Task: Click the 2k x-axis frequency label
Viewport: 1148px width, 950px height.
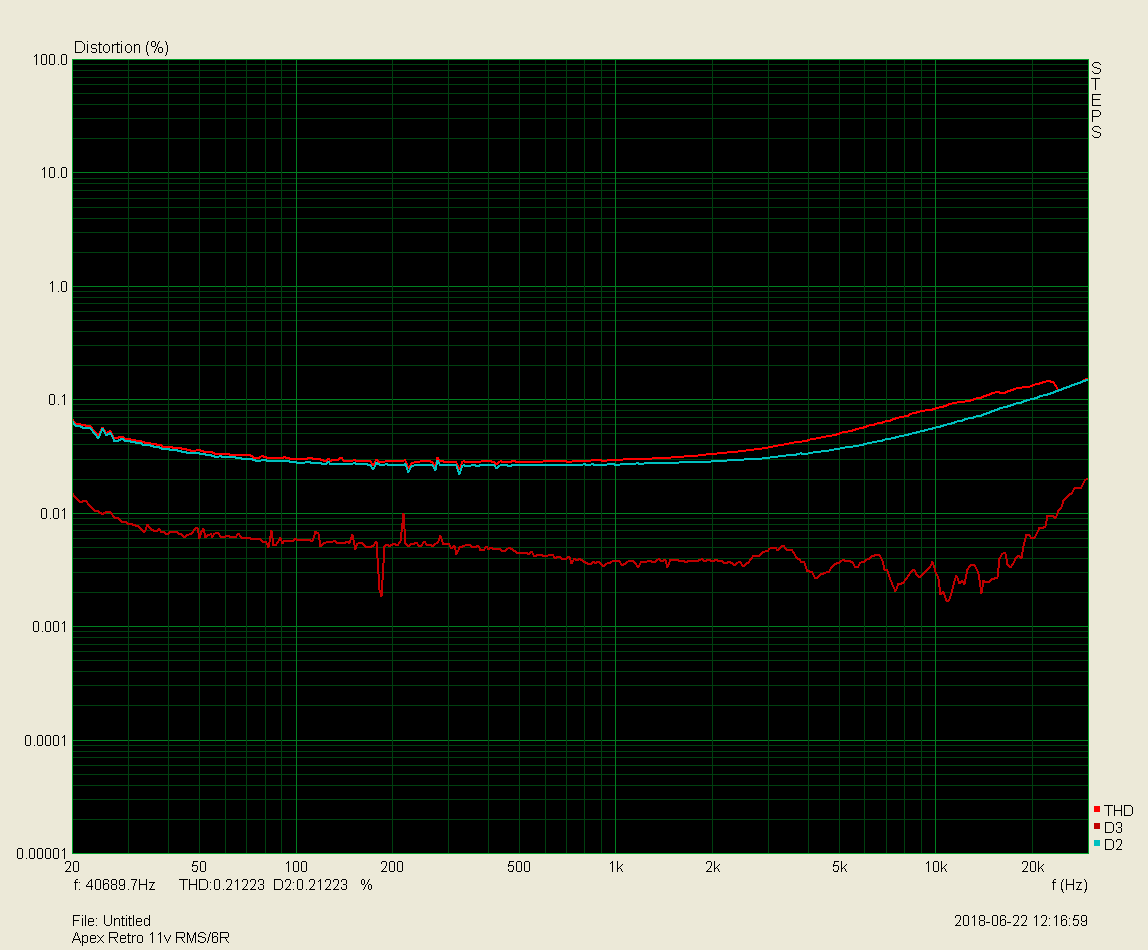Action: 712,867
